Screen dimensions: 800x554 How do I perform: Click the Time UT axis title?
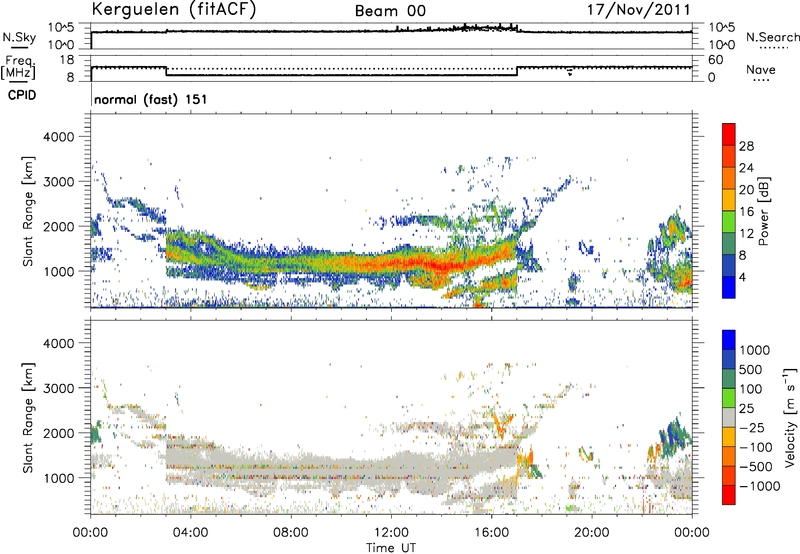391,548
